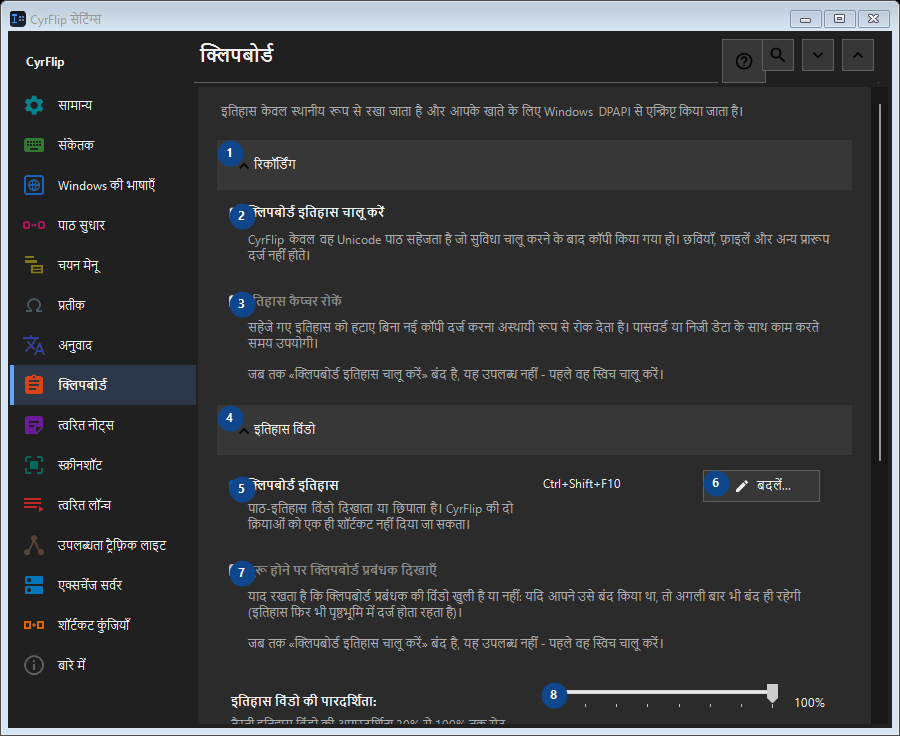Image resolution: width=900 pixels, height=736 pixels.
Task: Open the red त्वरित लॉन्च icon
Action: pos(34,505)
